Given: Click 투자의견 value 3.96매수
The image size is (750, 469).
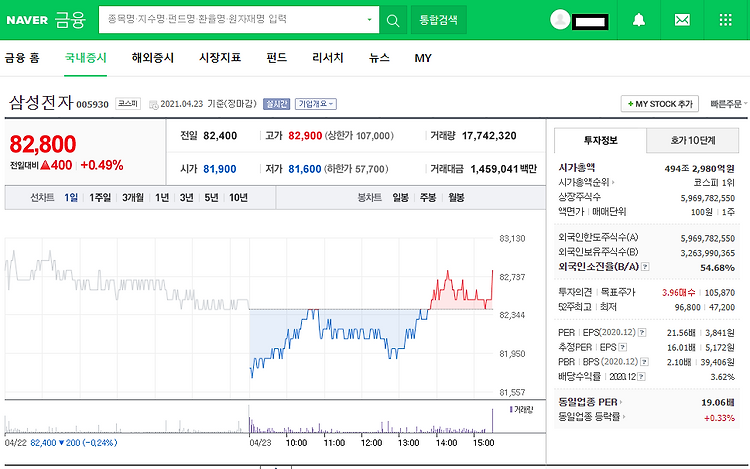Looking at the screenshot, I should 678,292.
